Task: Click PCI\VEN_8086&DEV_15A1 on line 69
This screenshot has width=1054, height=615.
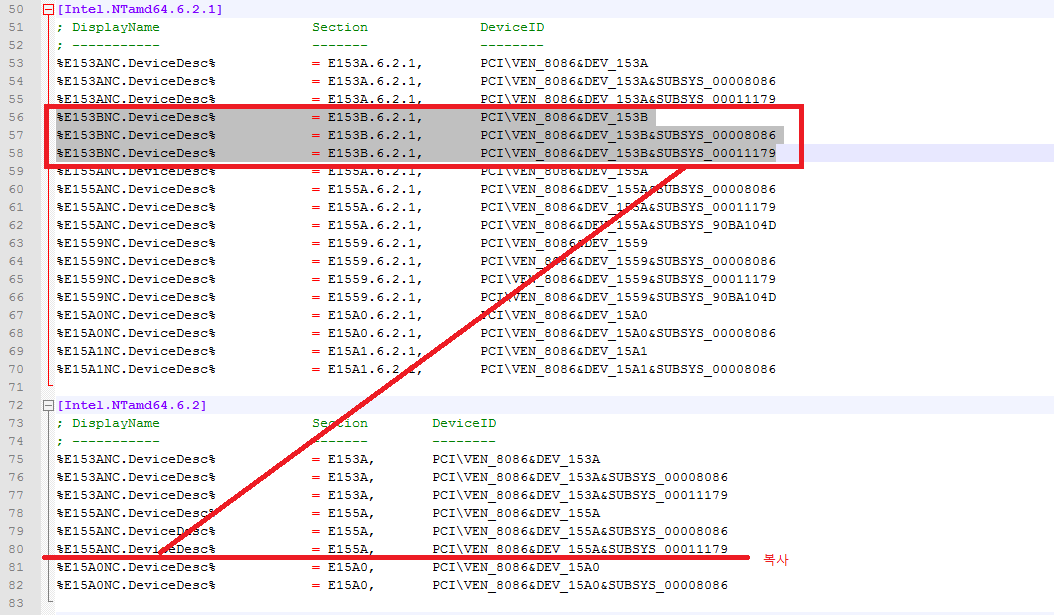Action: pos(564,352)
